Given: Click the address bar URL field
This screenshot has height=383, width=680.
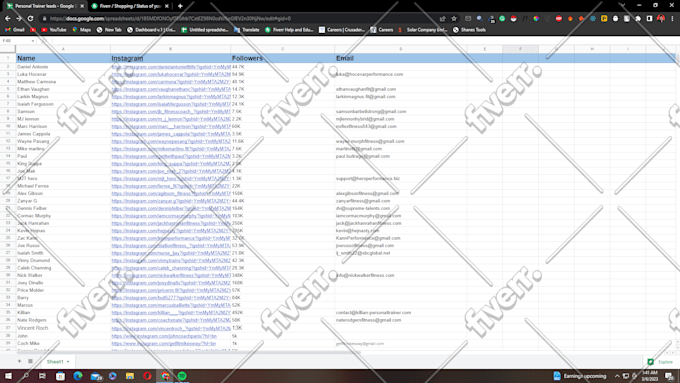Looking at the screenshot, I should click(239, 19).
